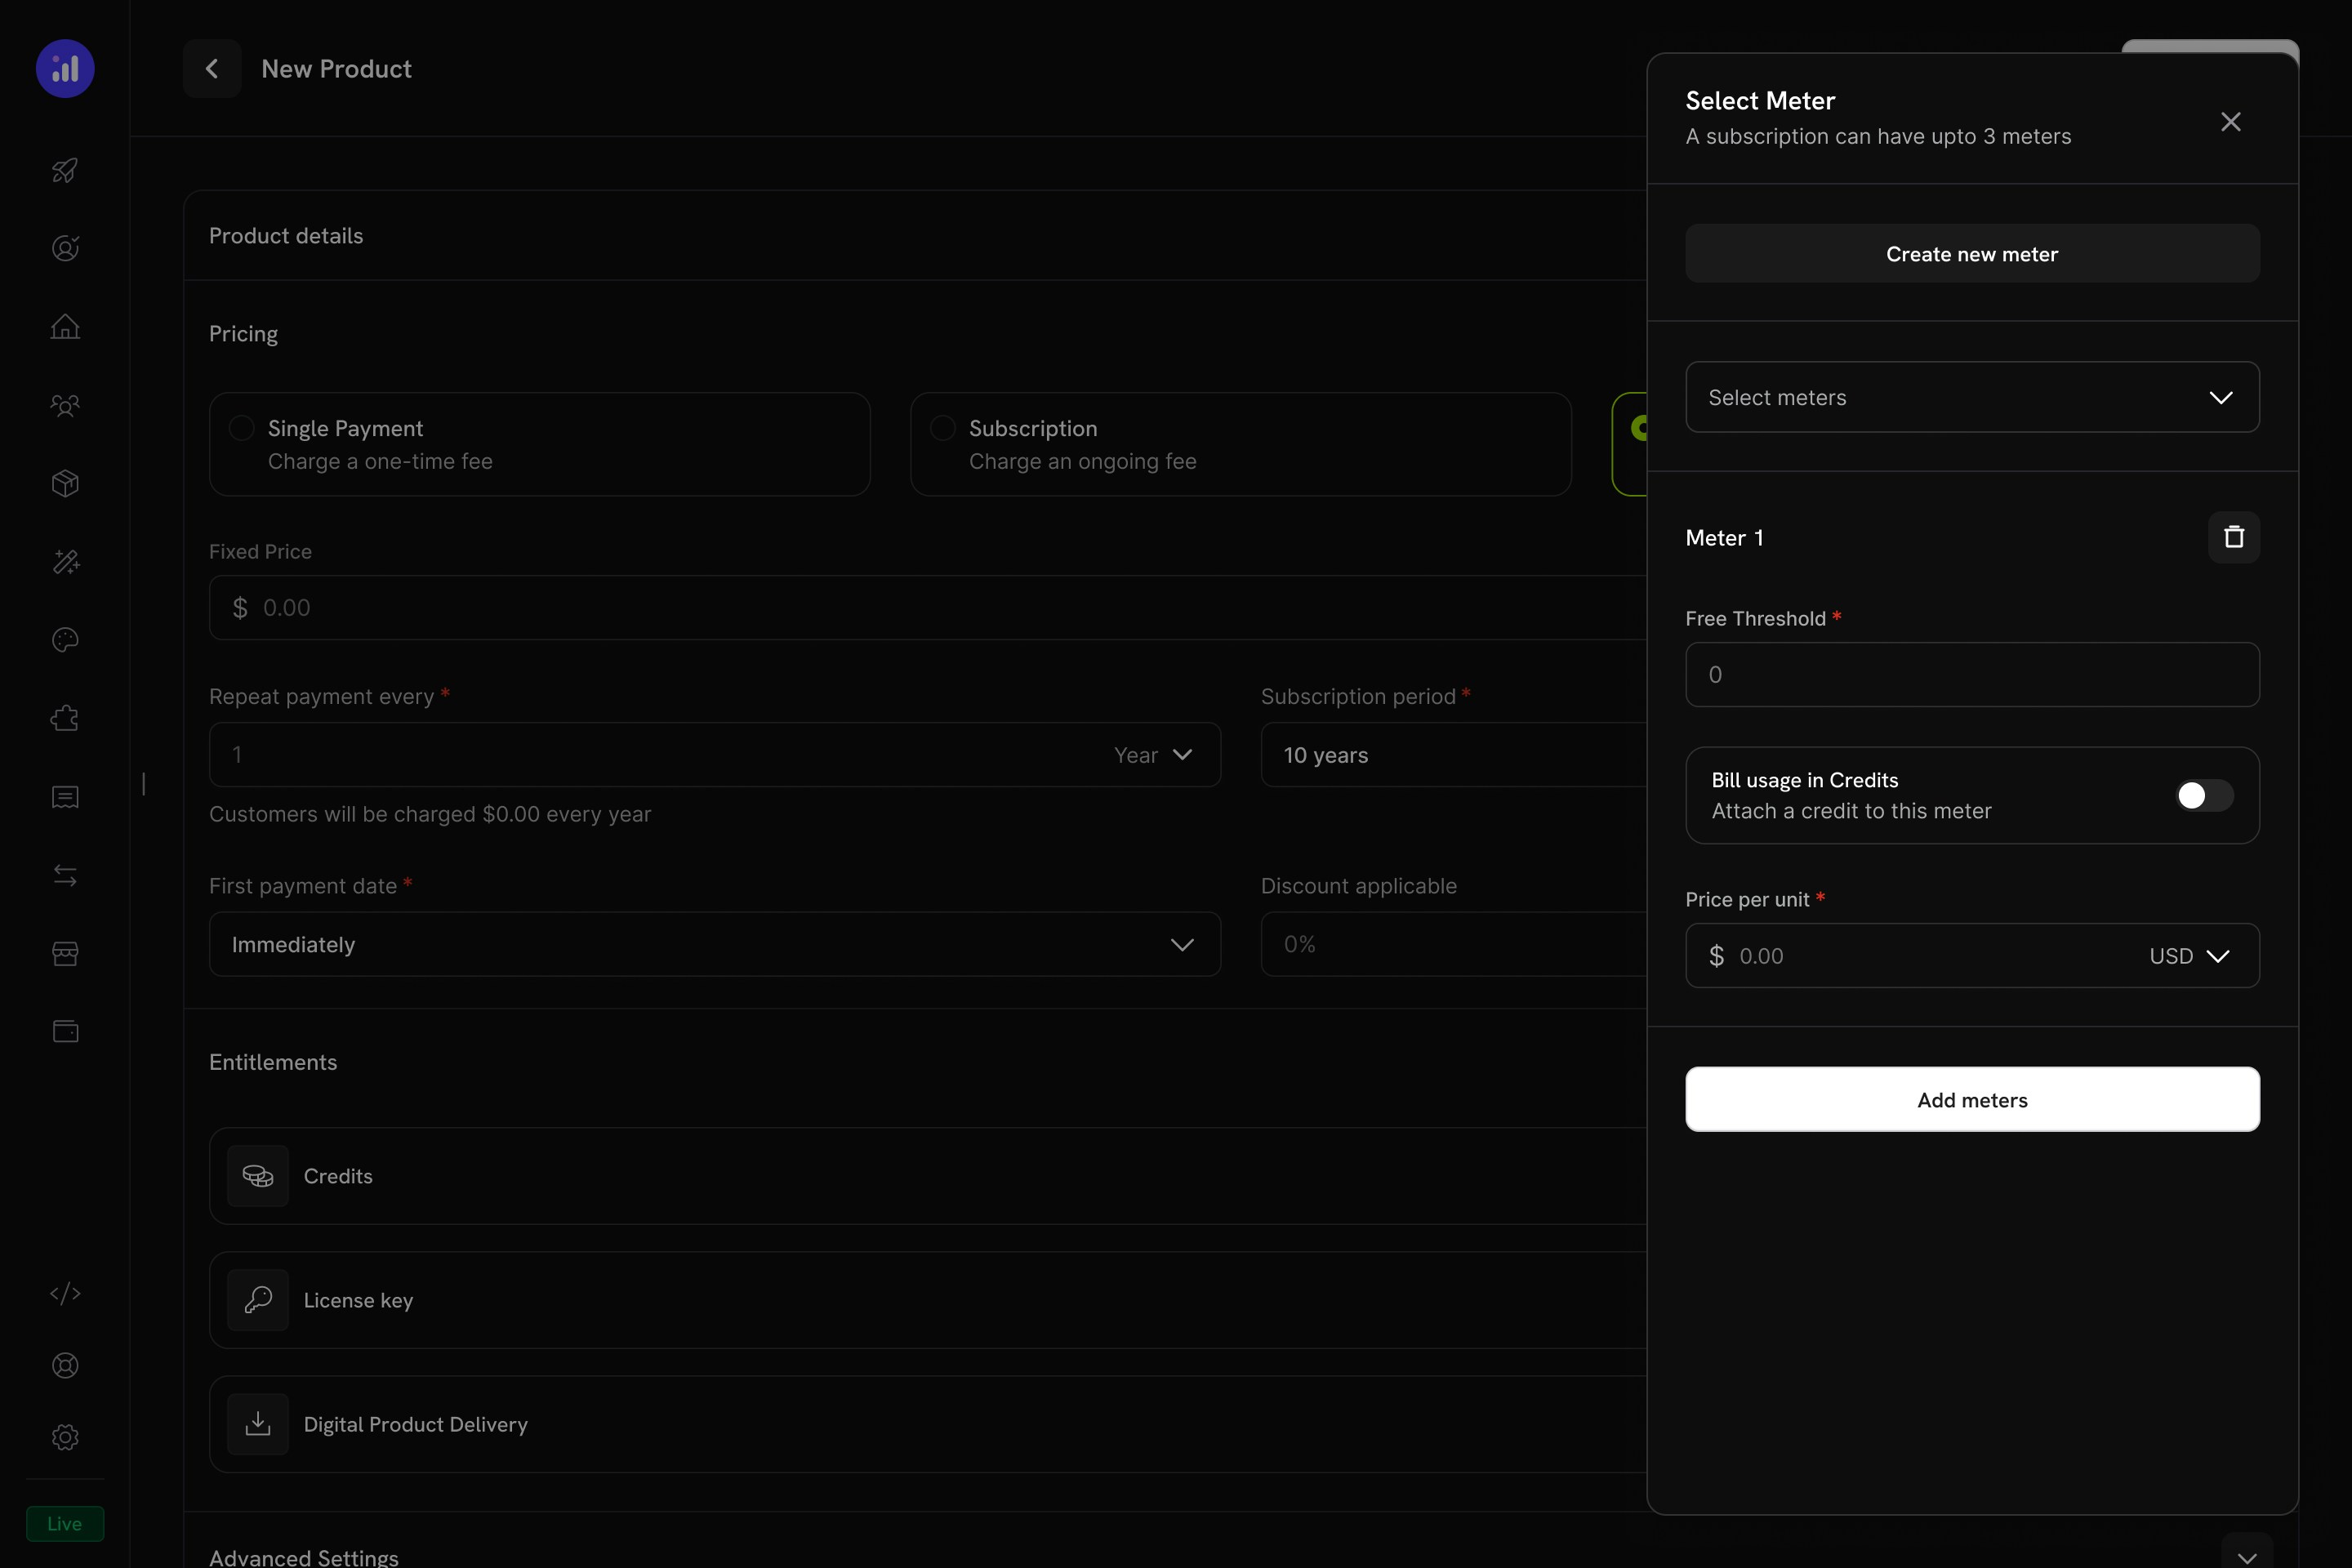Open the Products package icon in sidebar
Image resolution: width=2352 pixels, height=1568 pixels.
[65, 484]
